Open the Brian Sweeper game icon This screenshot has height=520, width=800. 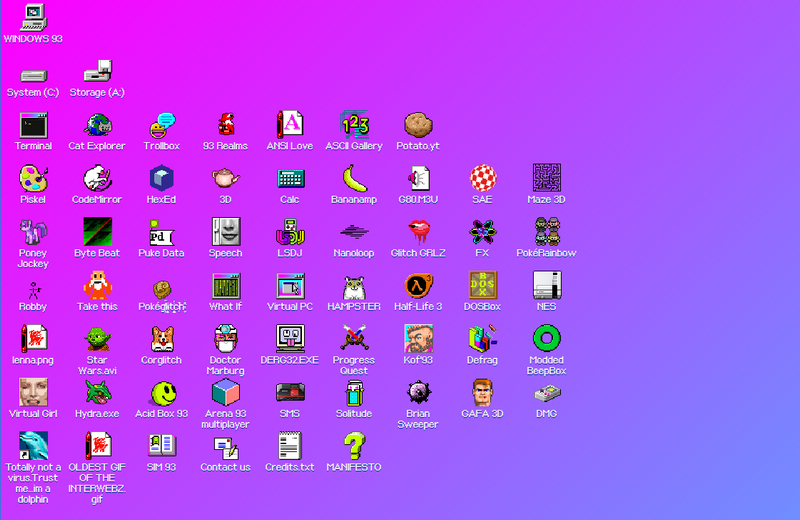coord(418,393)
